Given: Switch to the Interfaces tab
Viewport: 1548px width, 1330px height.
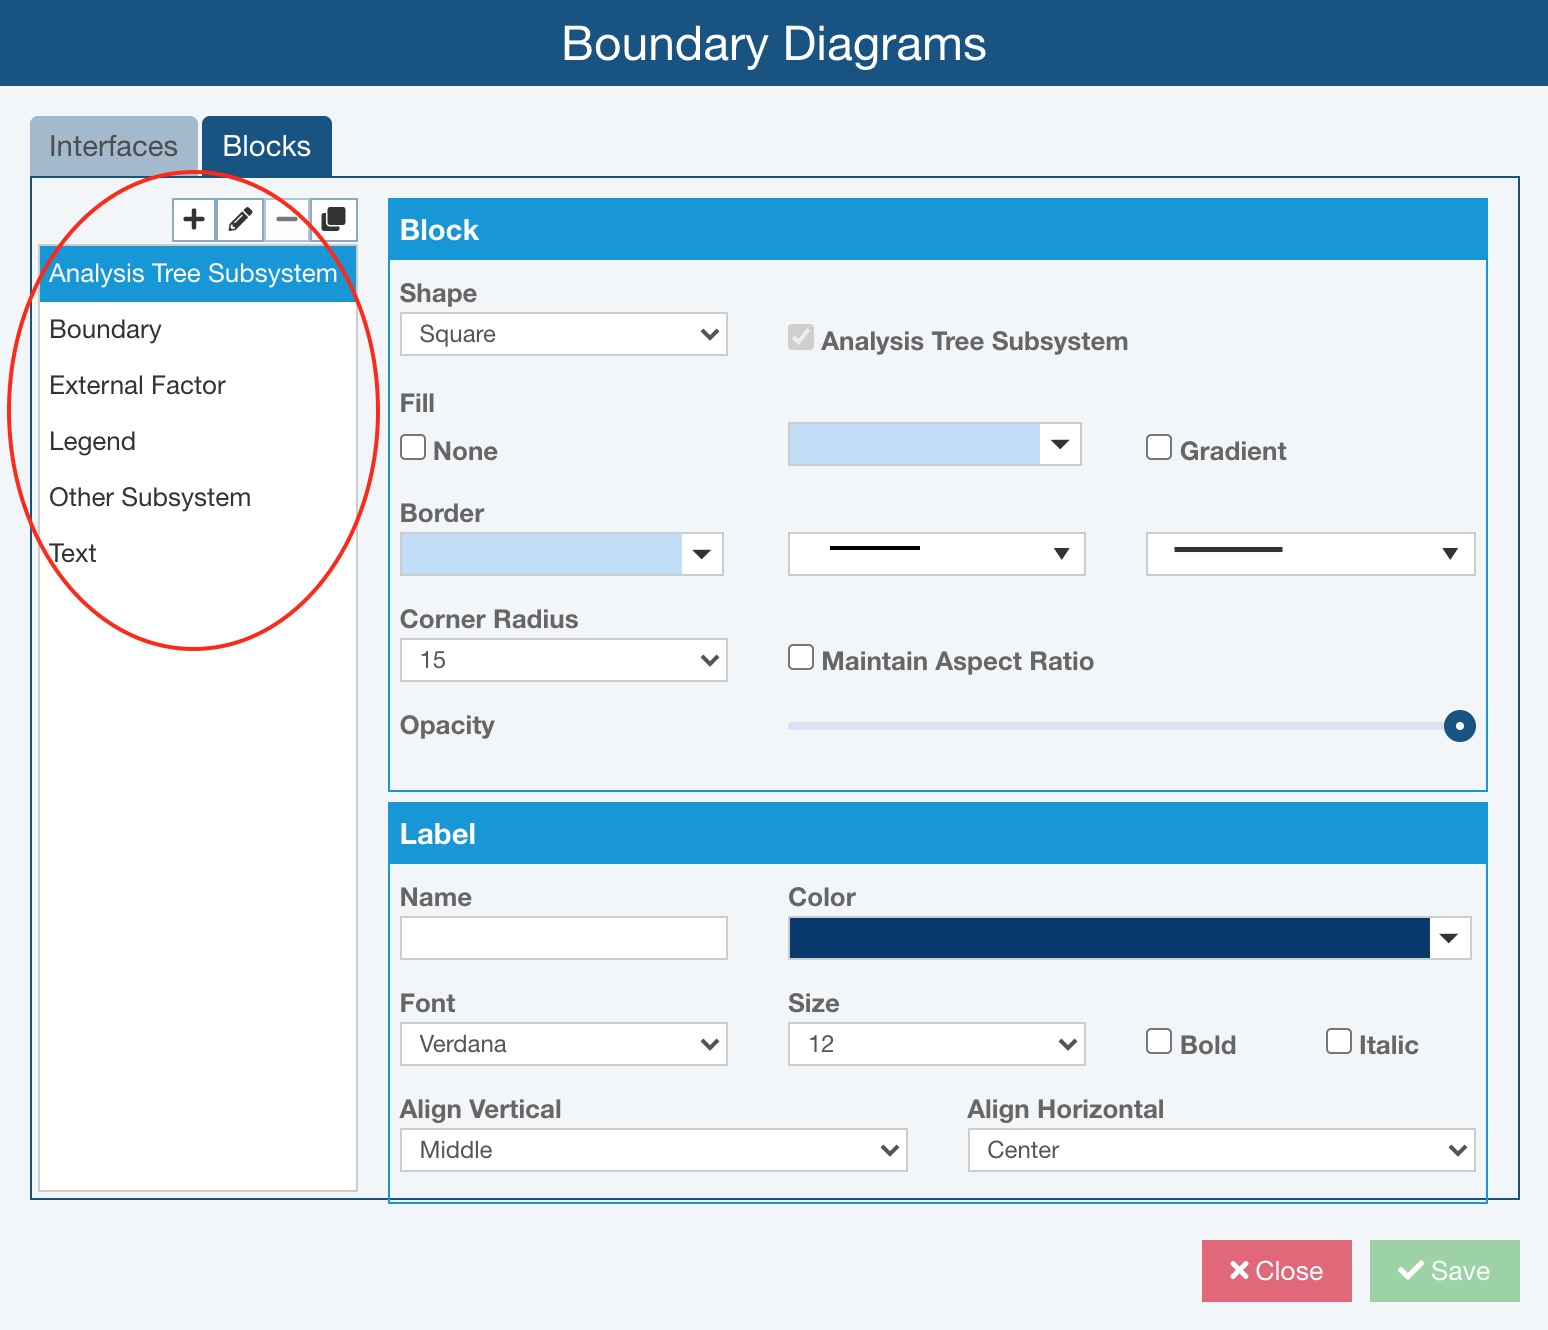Looking at the screenshot, I should pos(113,147).
